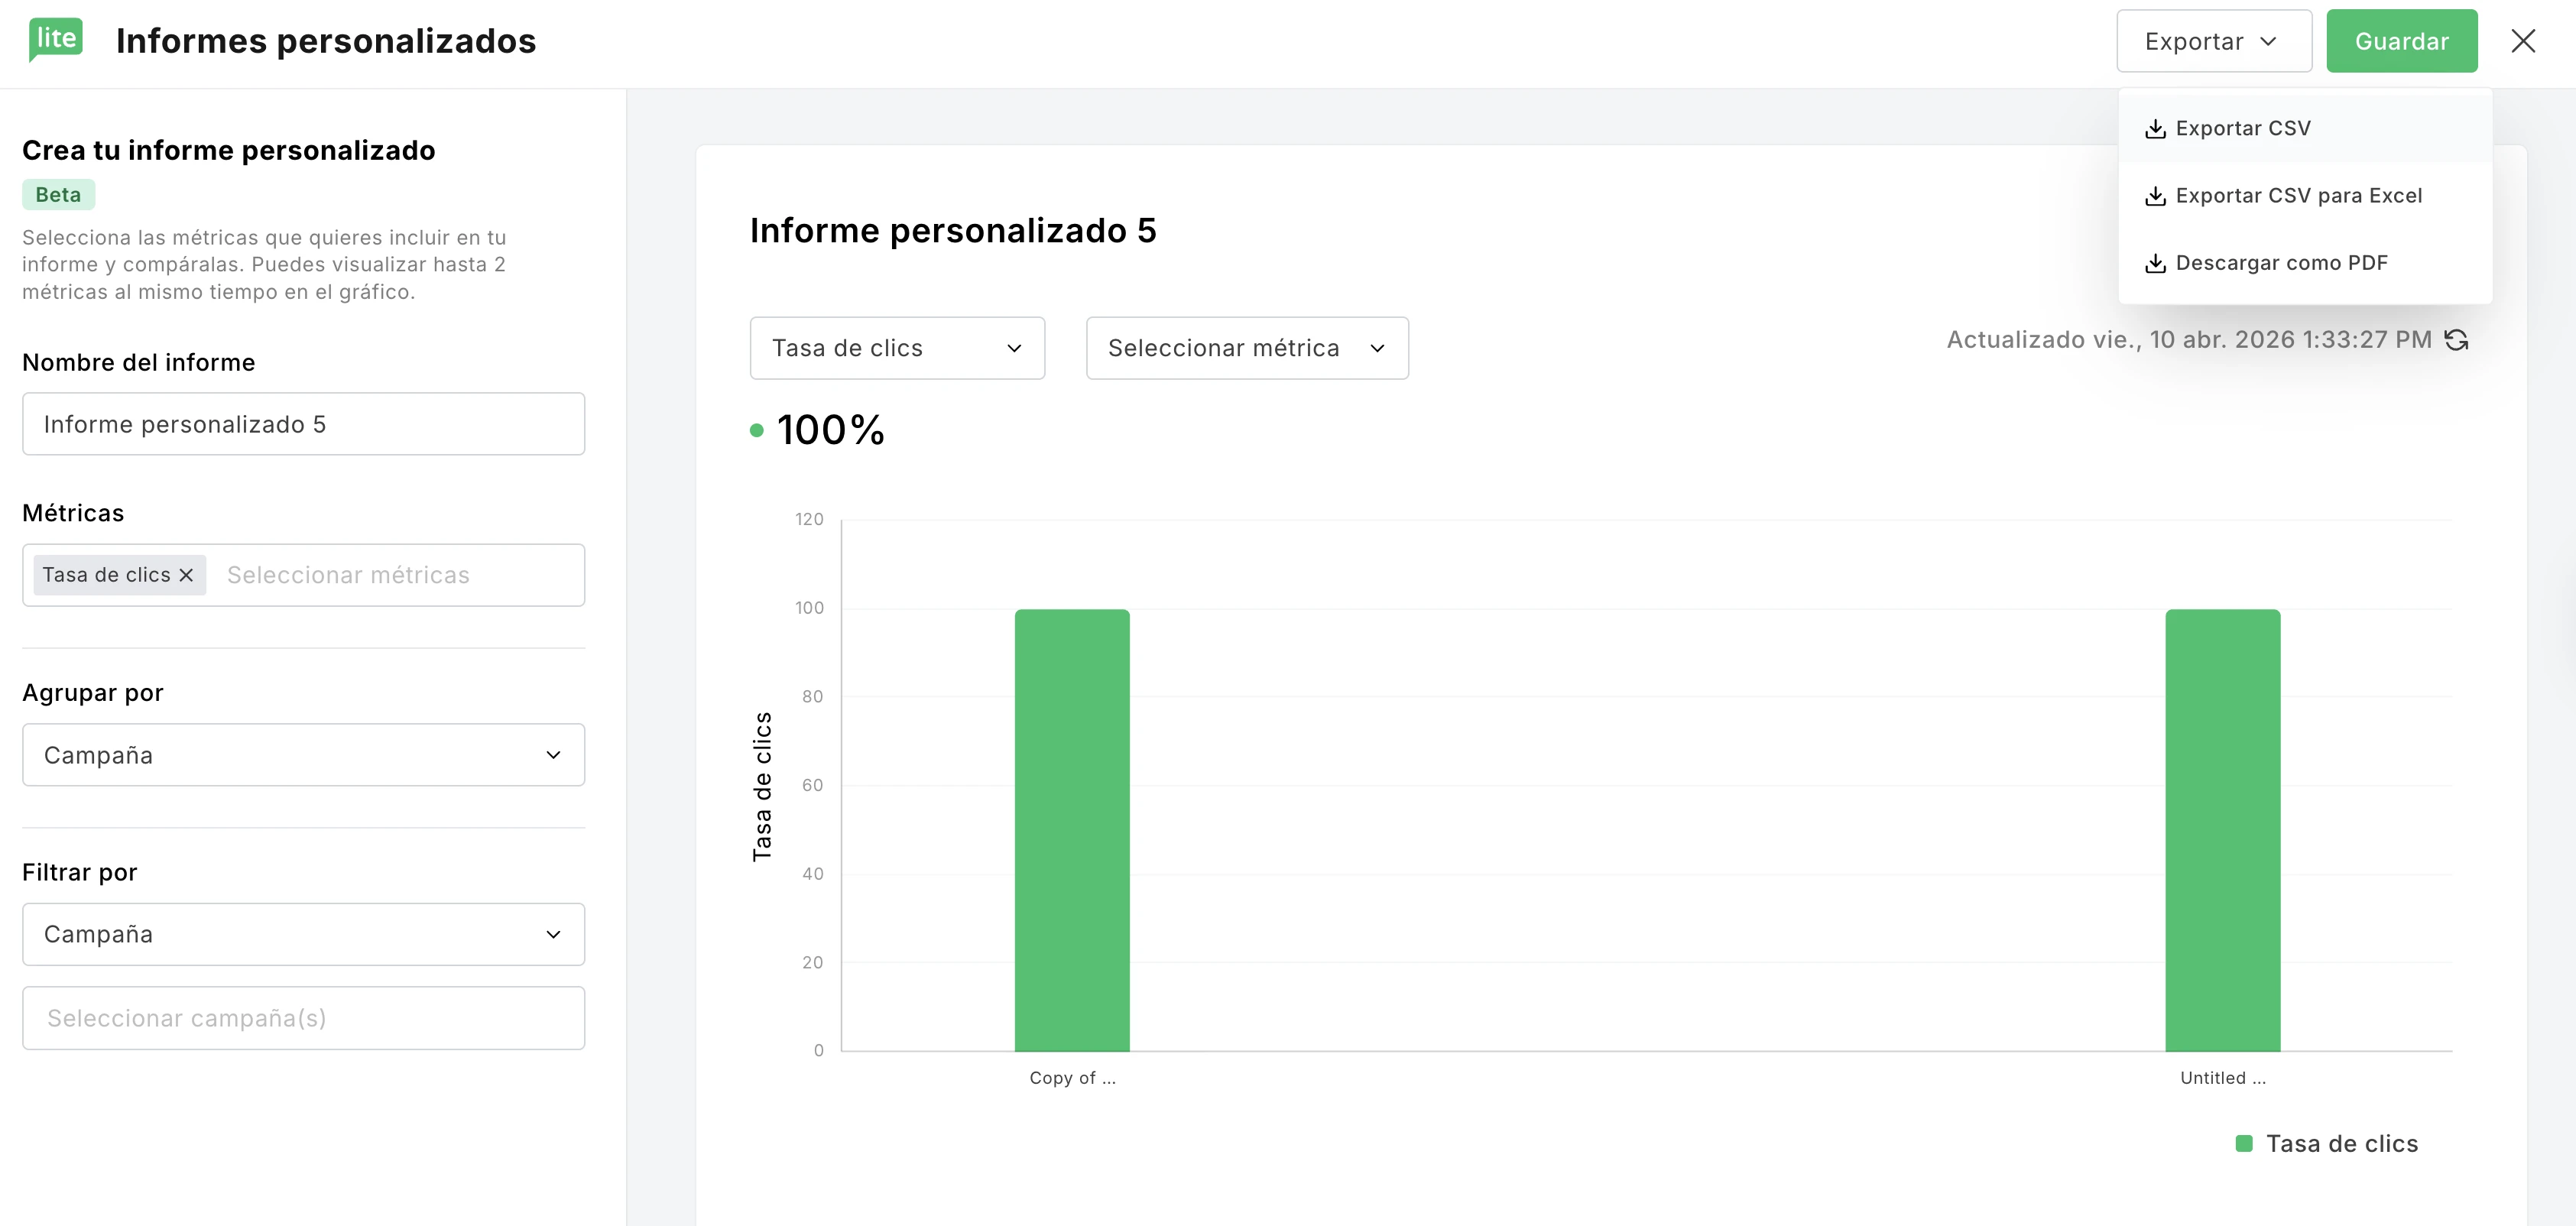Select the Descargar como PDF menu option
Image resolution: width=2576 pixels, height=1226 pixels.
[x=2281, y=263]
